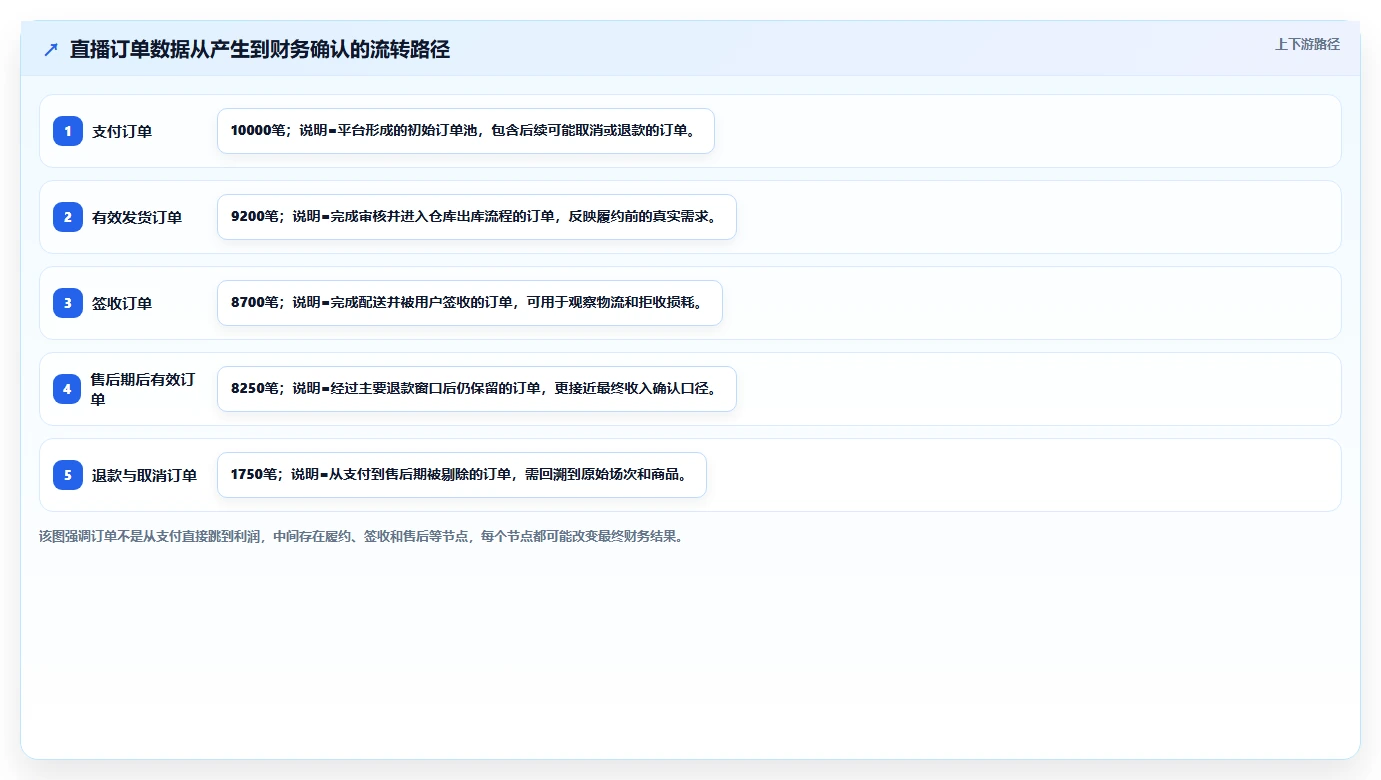The width and height of the screenshot is (1381, 780).
Task: Select step number 2 badge
Action: point(68,217)
